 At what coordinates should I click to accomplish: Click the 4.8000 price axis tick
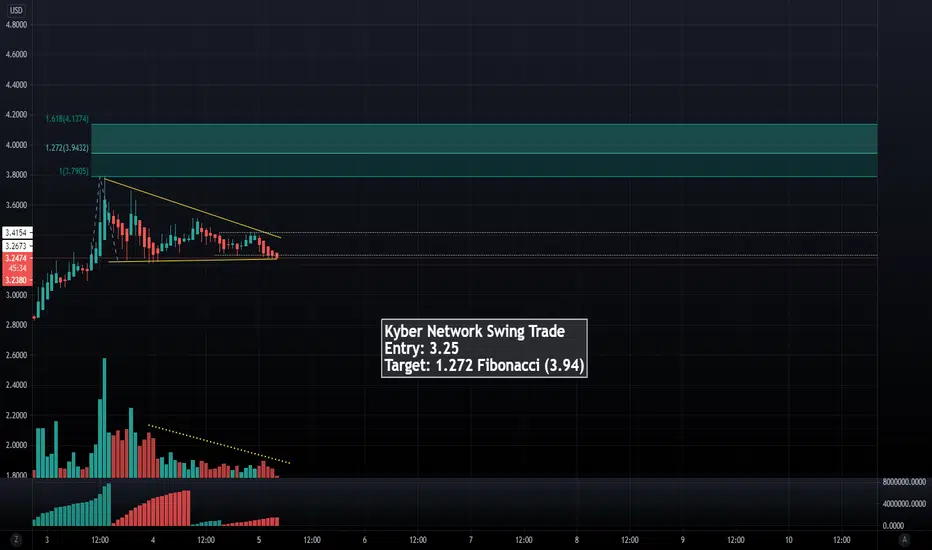(17, 25)
